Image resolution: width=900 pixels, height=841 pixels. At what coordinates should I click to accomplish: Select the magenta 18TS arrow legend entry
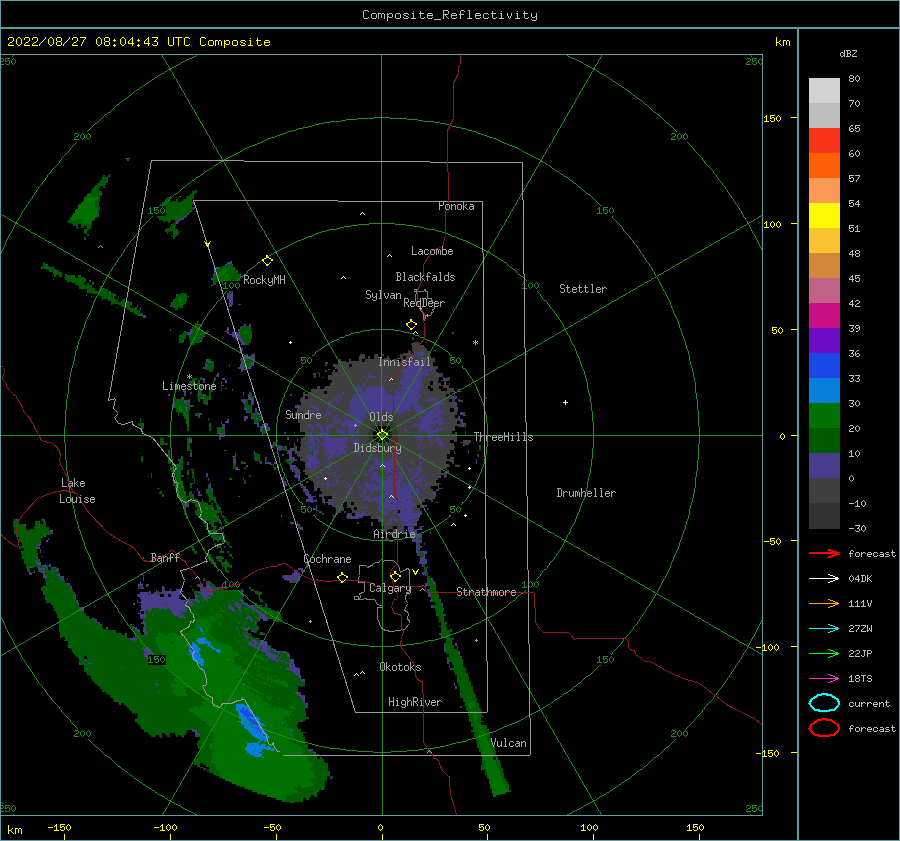click(x=824, y=679)
